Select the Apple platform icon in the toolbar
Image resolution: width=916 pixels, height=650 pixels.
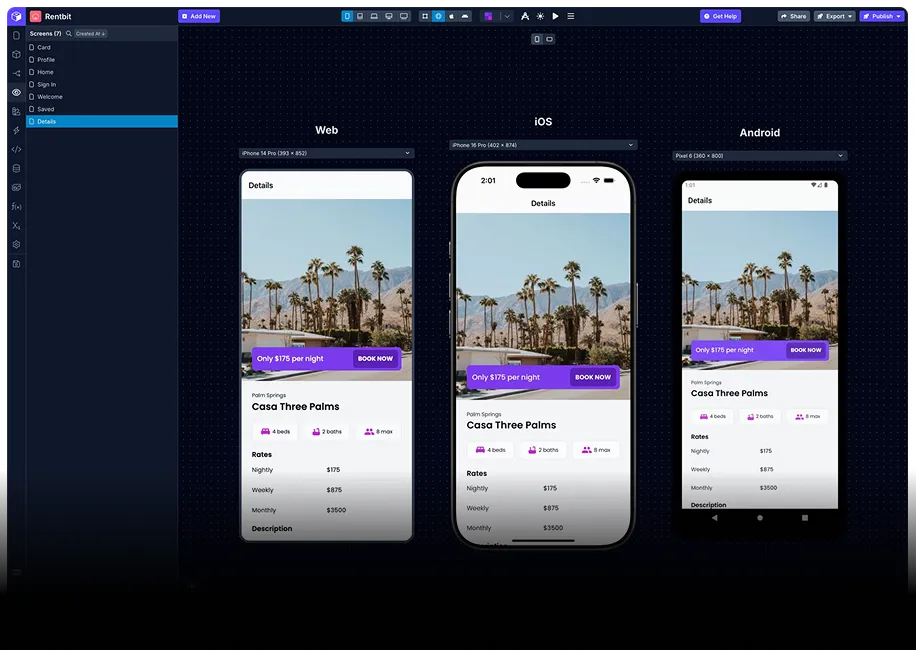tap(451, 16)
